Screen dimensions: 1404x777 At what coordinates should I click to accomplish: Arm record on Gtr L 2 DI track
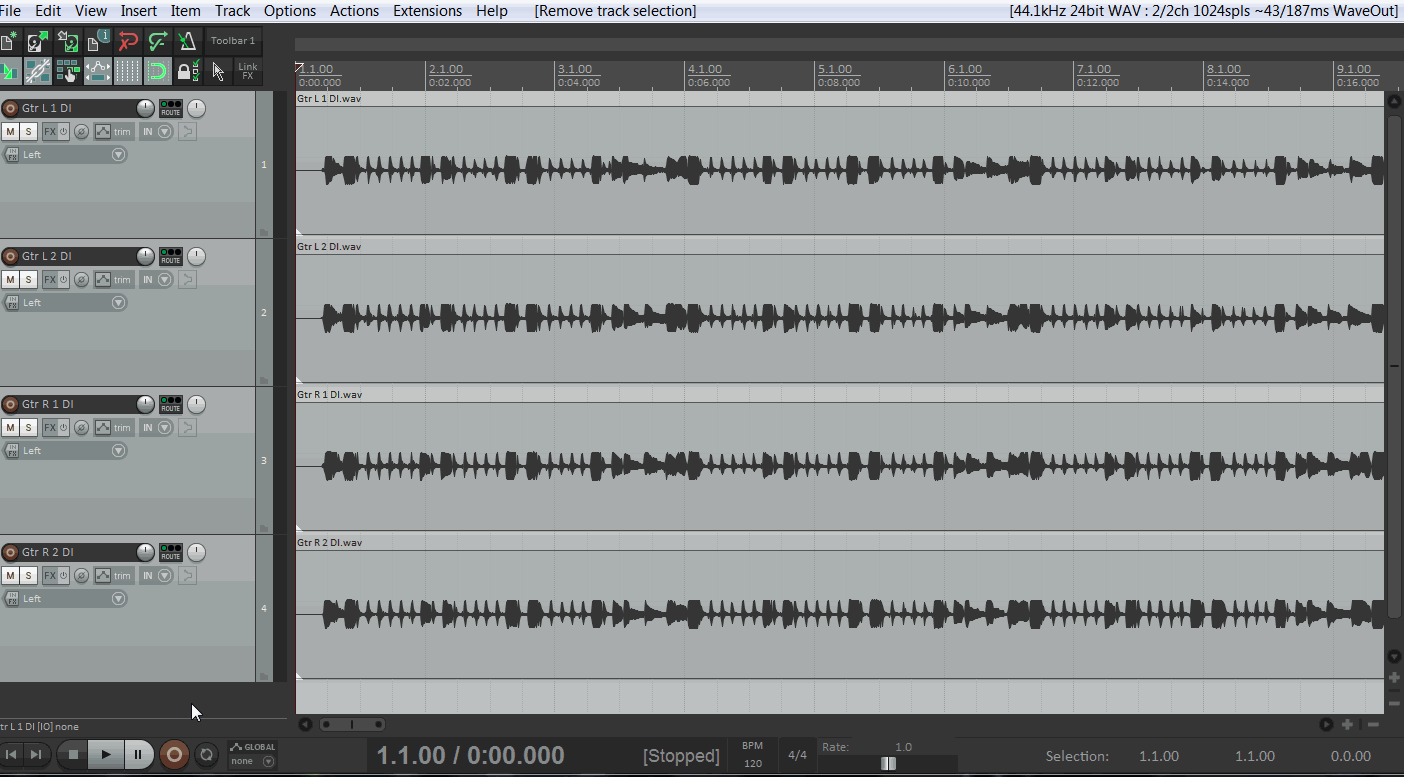coord(11,256)
